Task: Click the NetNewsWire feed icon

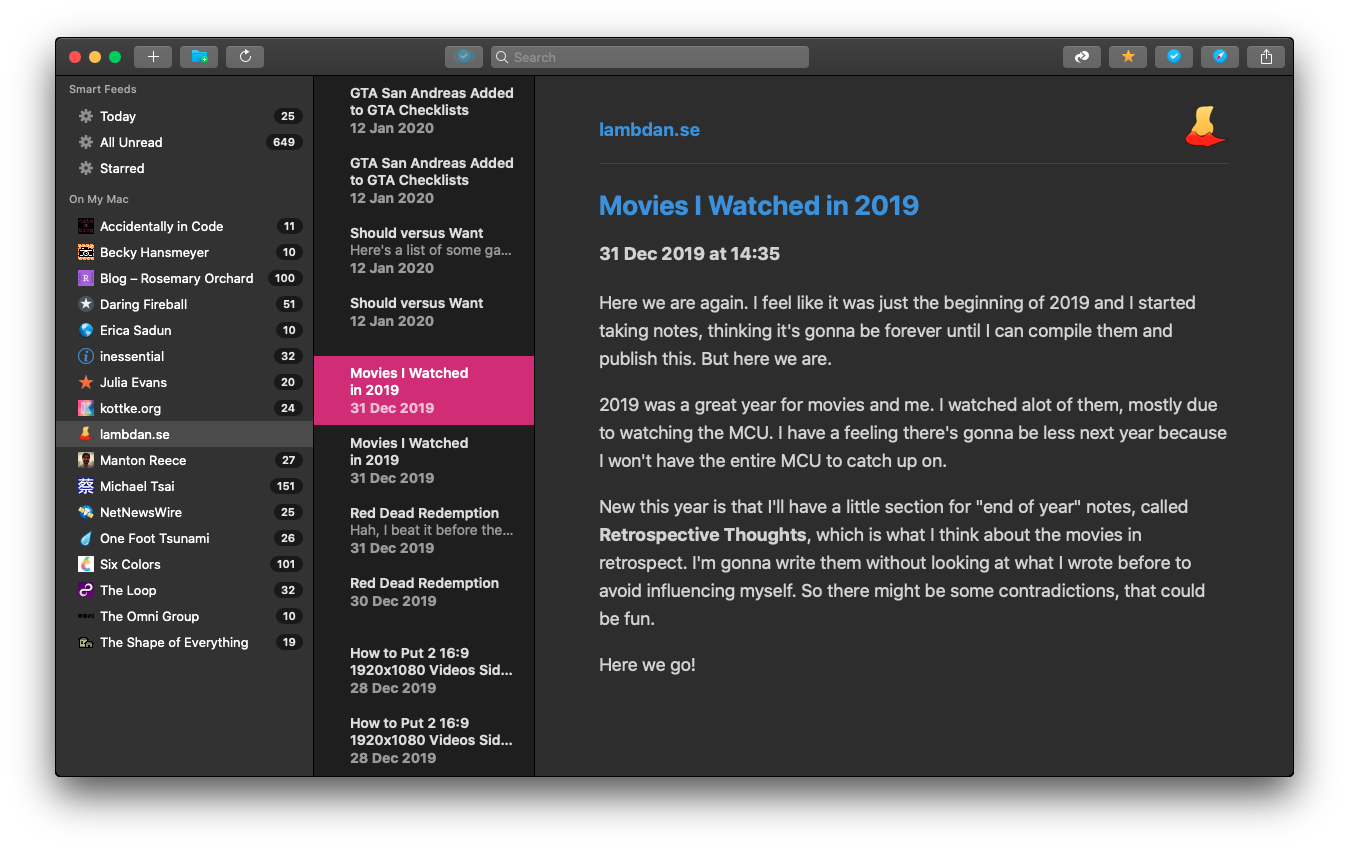Action: coord(86,512)
